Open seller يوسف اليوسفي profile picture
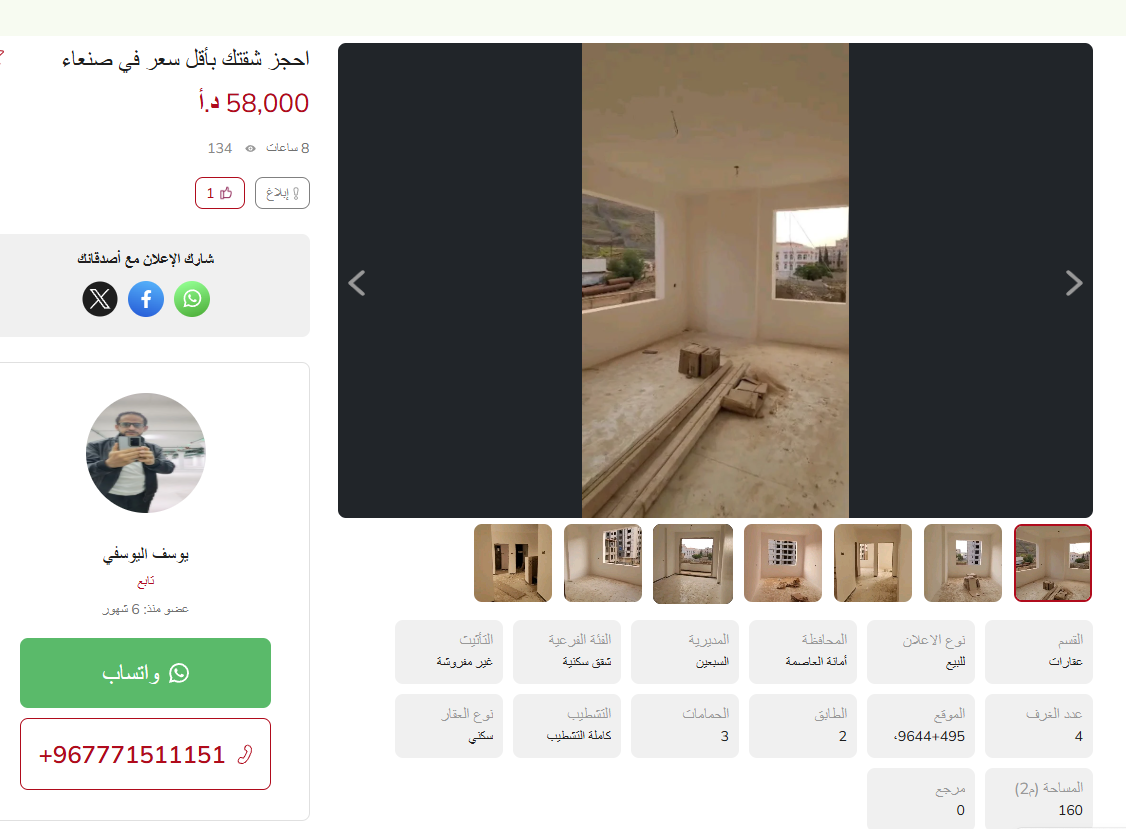The width and height of the screenshot is (1126, 829). click(146, 453)
